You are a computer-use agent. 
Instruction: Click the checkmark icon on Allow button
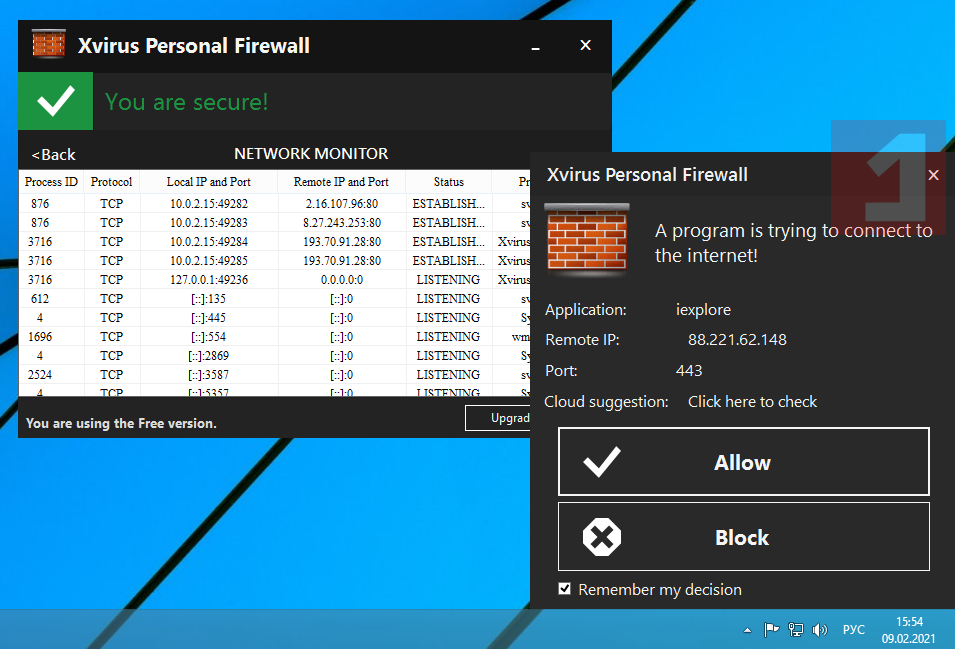(x=602, y=461)
